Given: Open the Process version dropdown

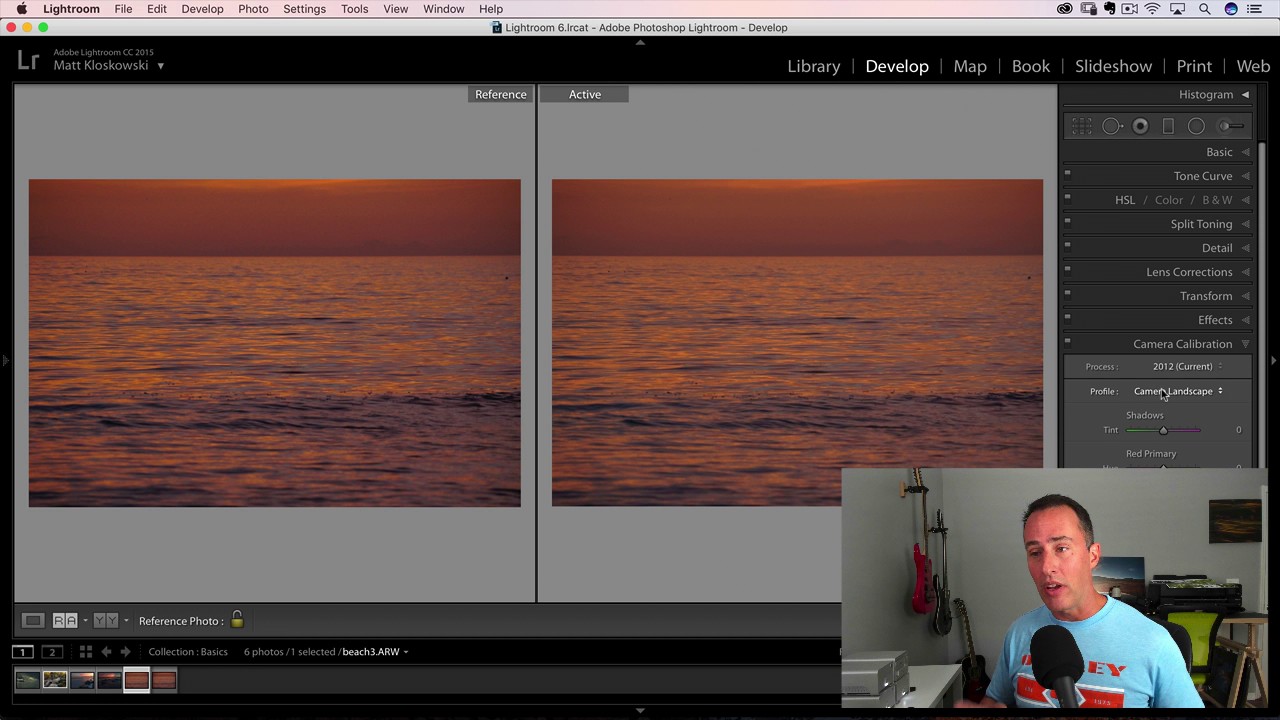Looking at the screenshot, I should (1187, 366).
